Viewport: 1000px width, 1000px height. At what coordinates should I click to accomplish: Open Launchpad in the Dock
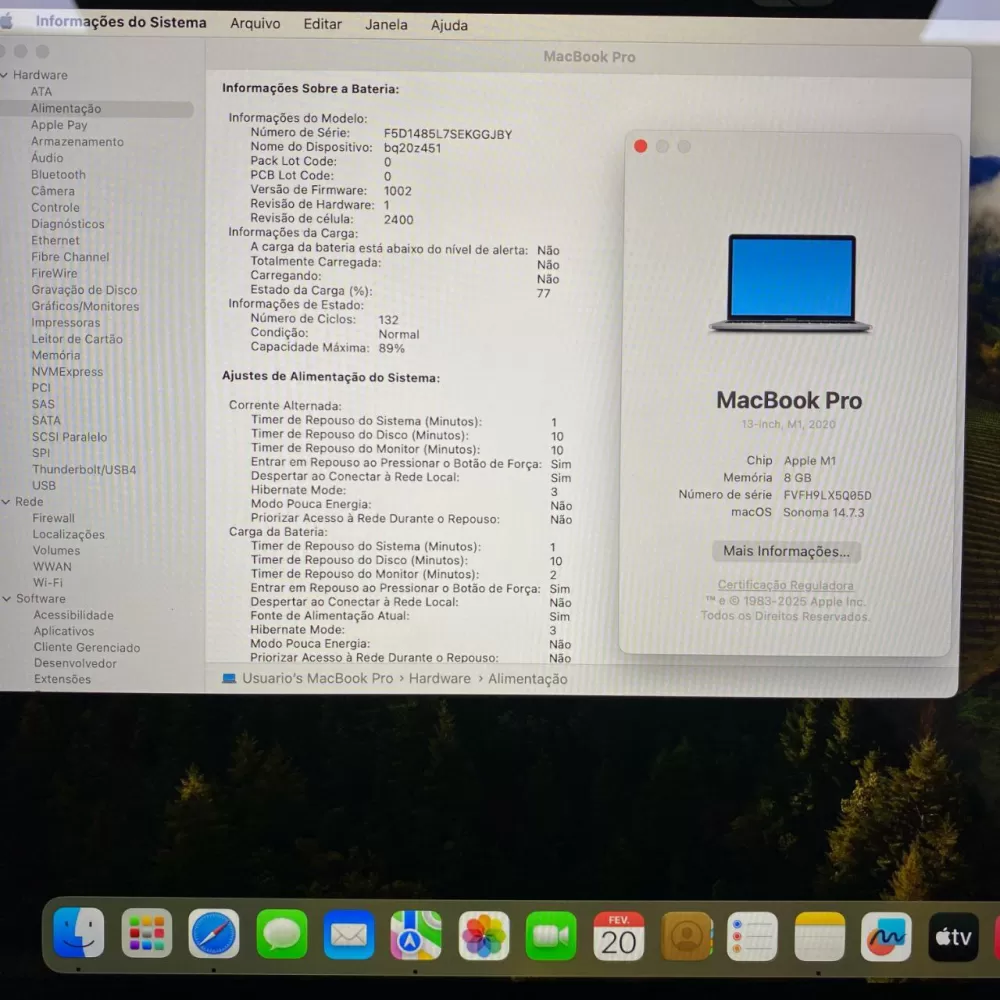coord(147,934)
